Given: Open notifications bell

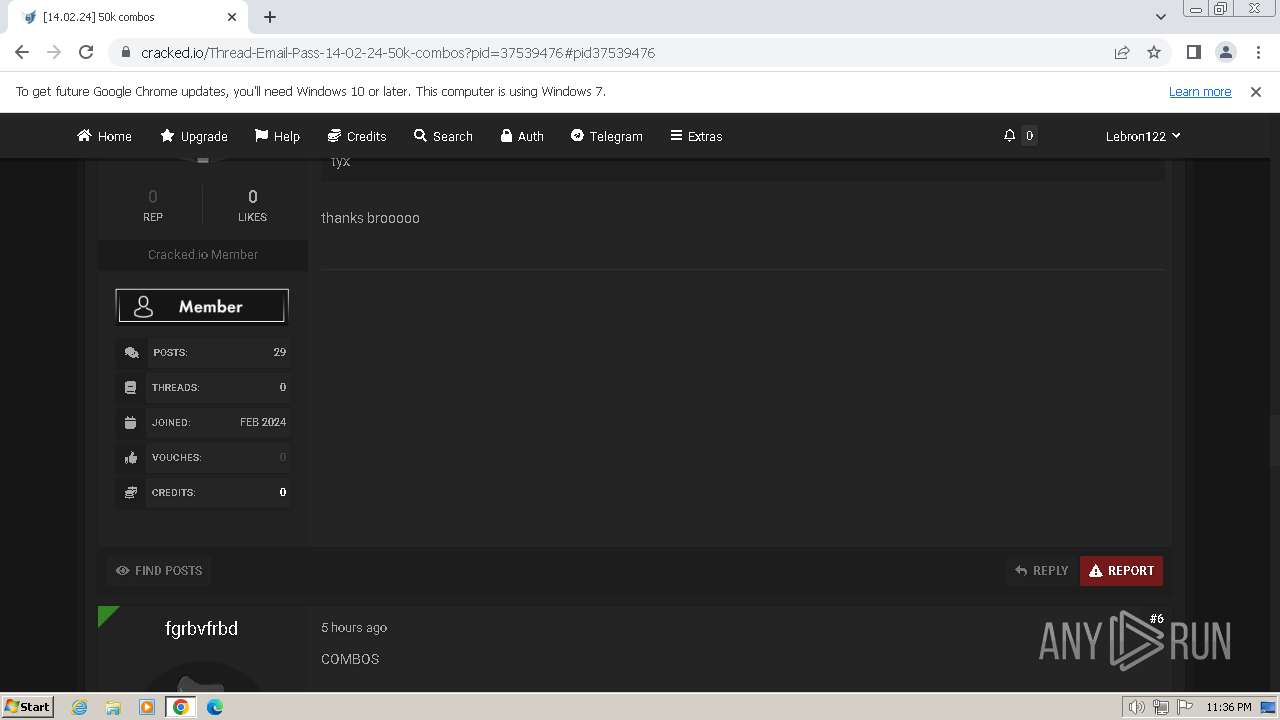Looking at the screenshot, I should [x=1010, y=136].
